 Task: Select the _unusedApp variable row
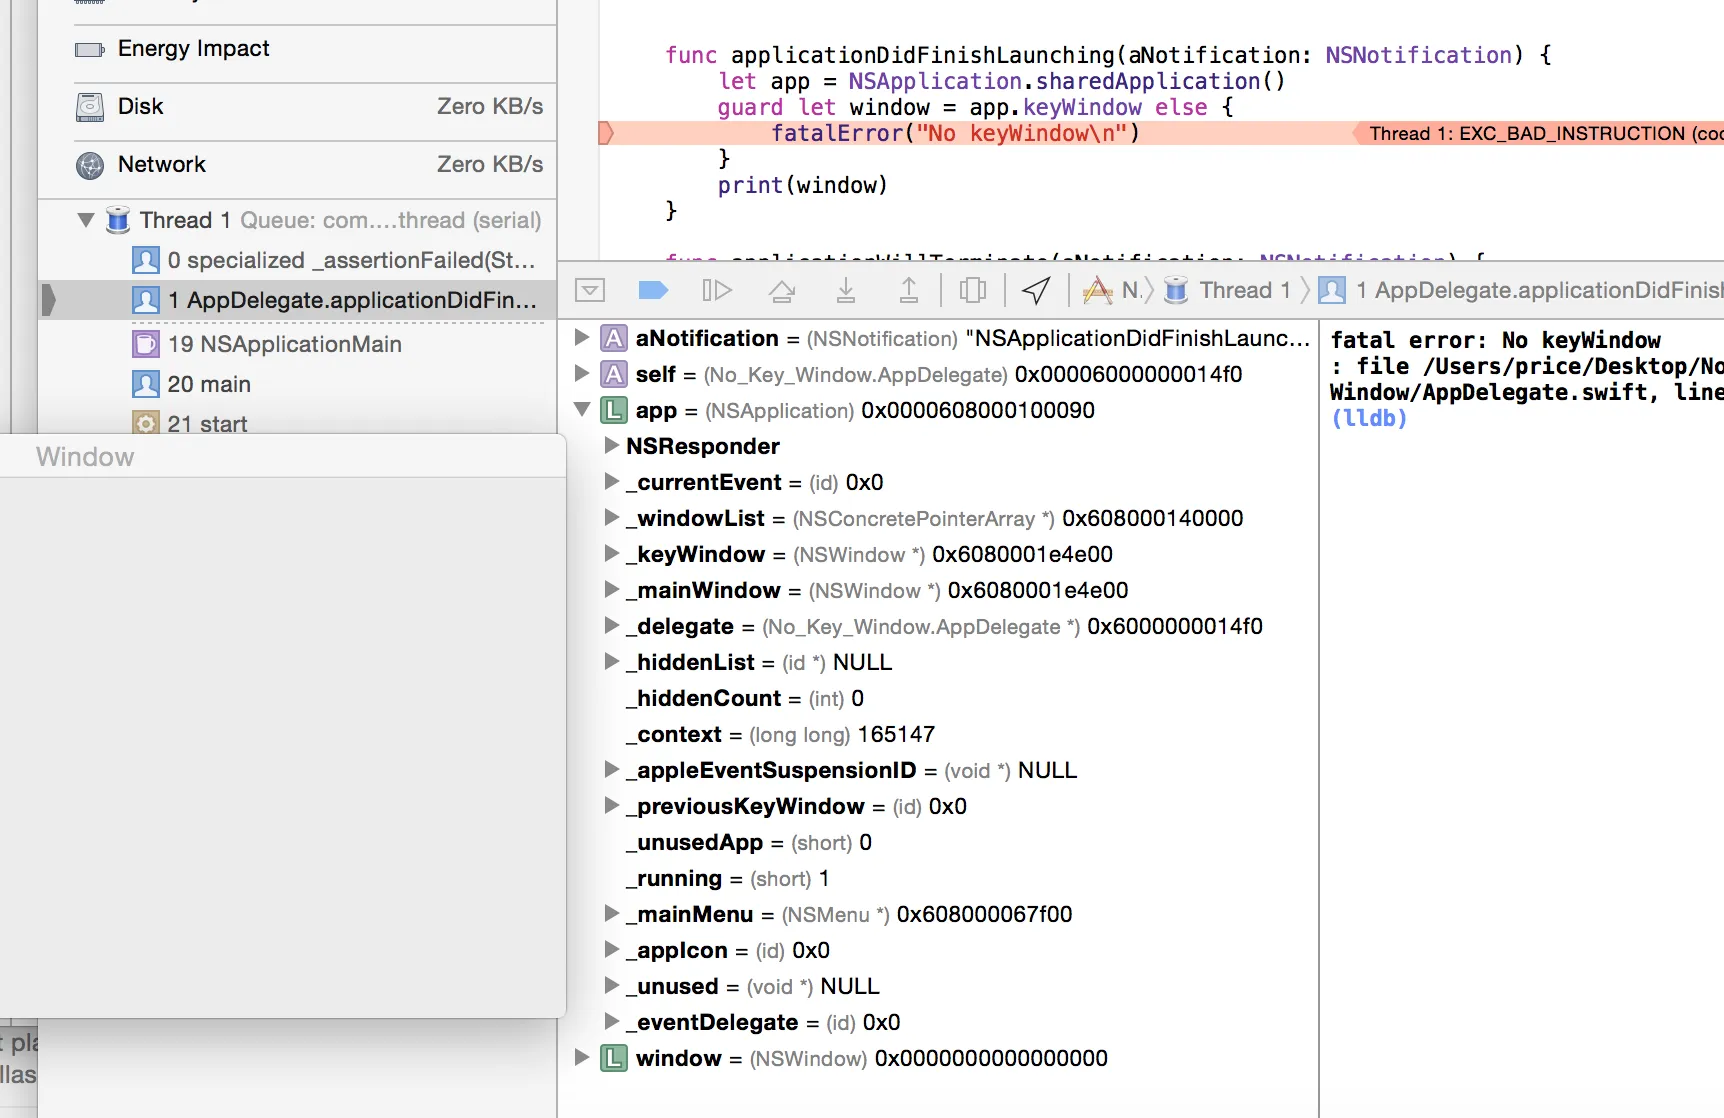coord(938,842)
